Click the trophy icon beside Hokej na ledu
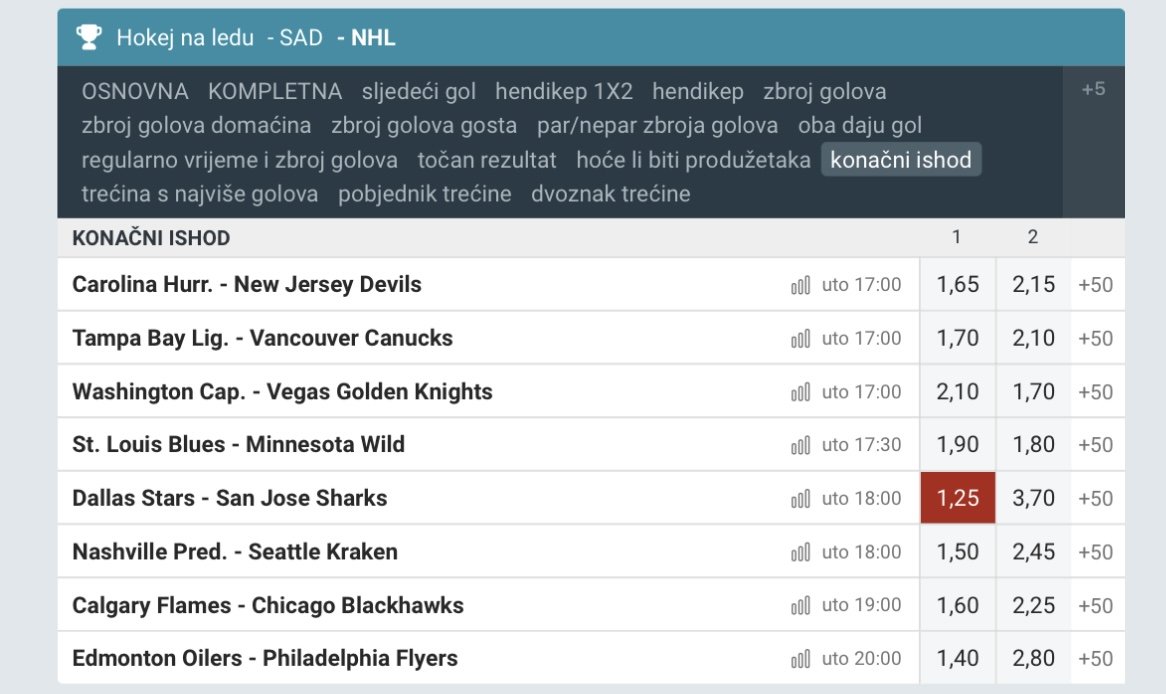1166x694 pixels. tap(89, 38)
